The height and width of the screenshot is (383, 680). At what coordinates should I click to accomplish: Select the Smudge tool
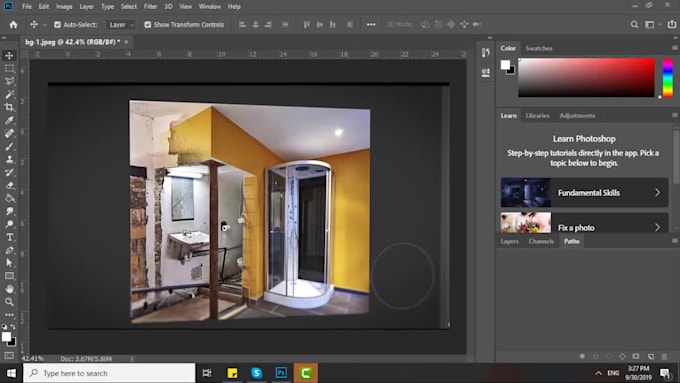9,211
